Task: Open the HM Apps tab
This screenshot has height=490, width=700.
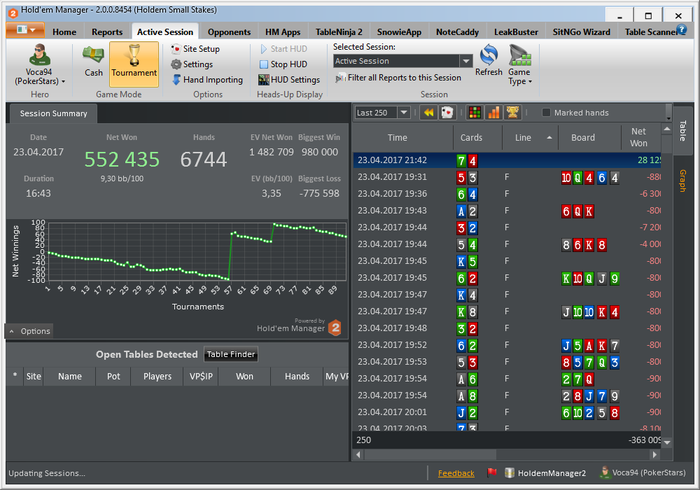Action: tap(283, 32)
